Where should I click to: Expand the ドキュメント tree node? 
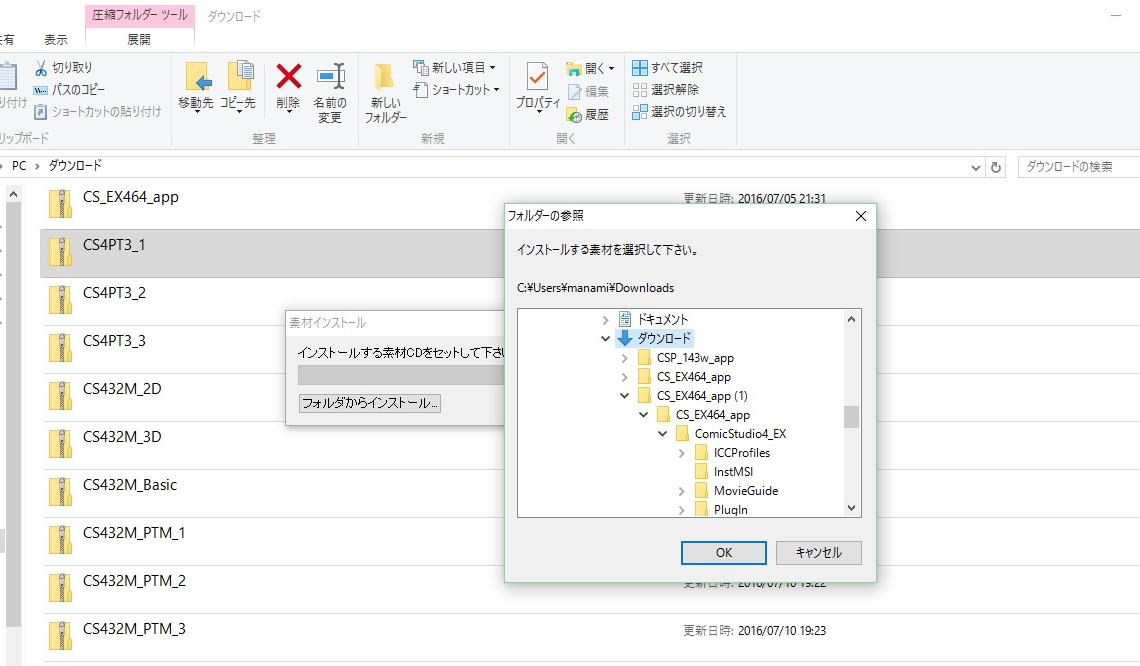(x=605, y=320)
